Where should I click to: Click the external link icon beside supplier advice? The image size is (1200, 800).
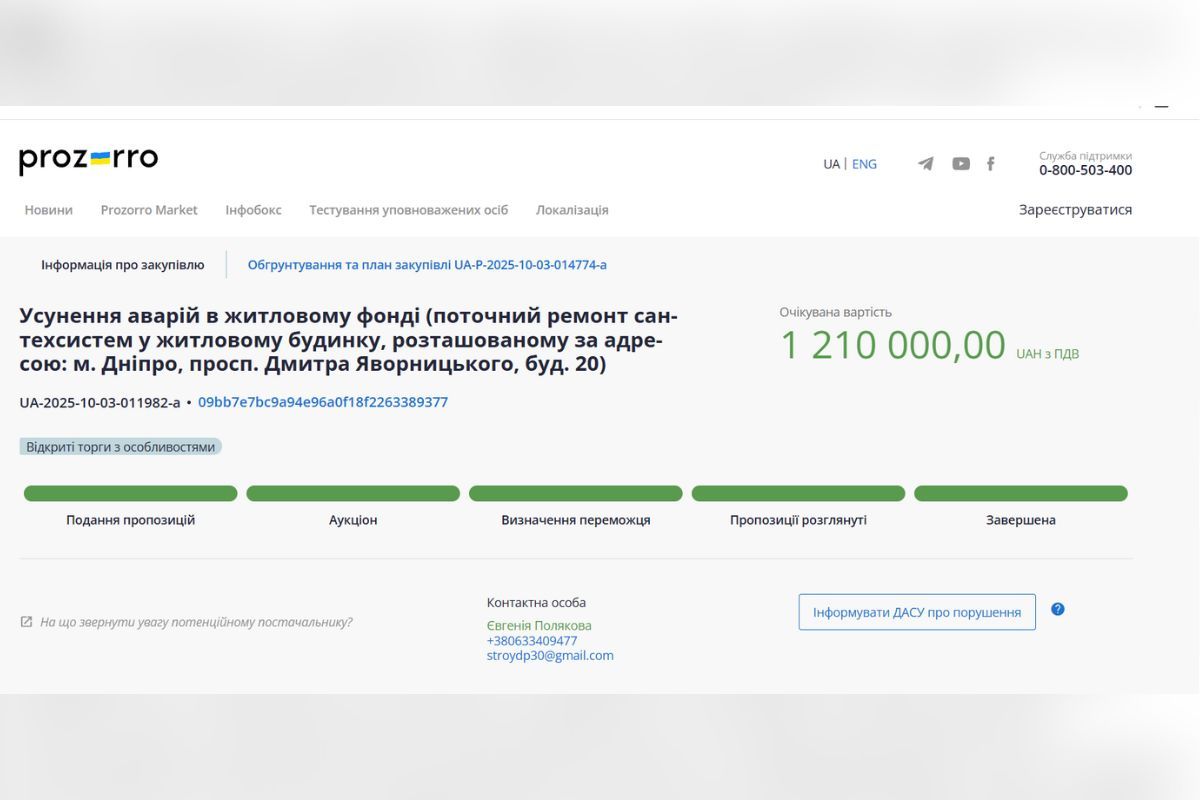click(x=26, y=622)
